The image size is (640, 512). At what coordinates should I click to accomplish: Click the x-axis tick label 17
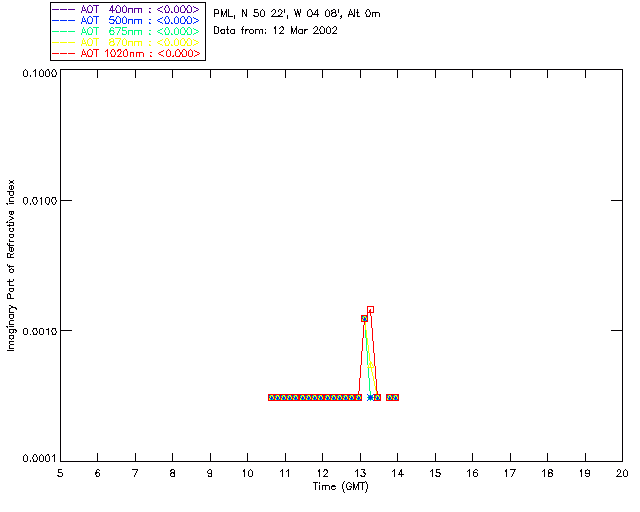point(510,473)
